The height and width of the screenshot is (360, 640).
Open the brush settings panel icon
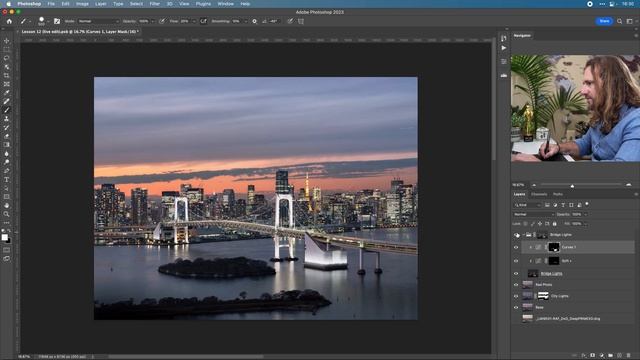57,21
